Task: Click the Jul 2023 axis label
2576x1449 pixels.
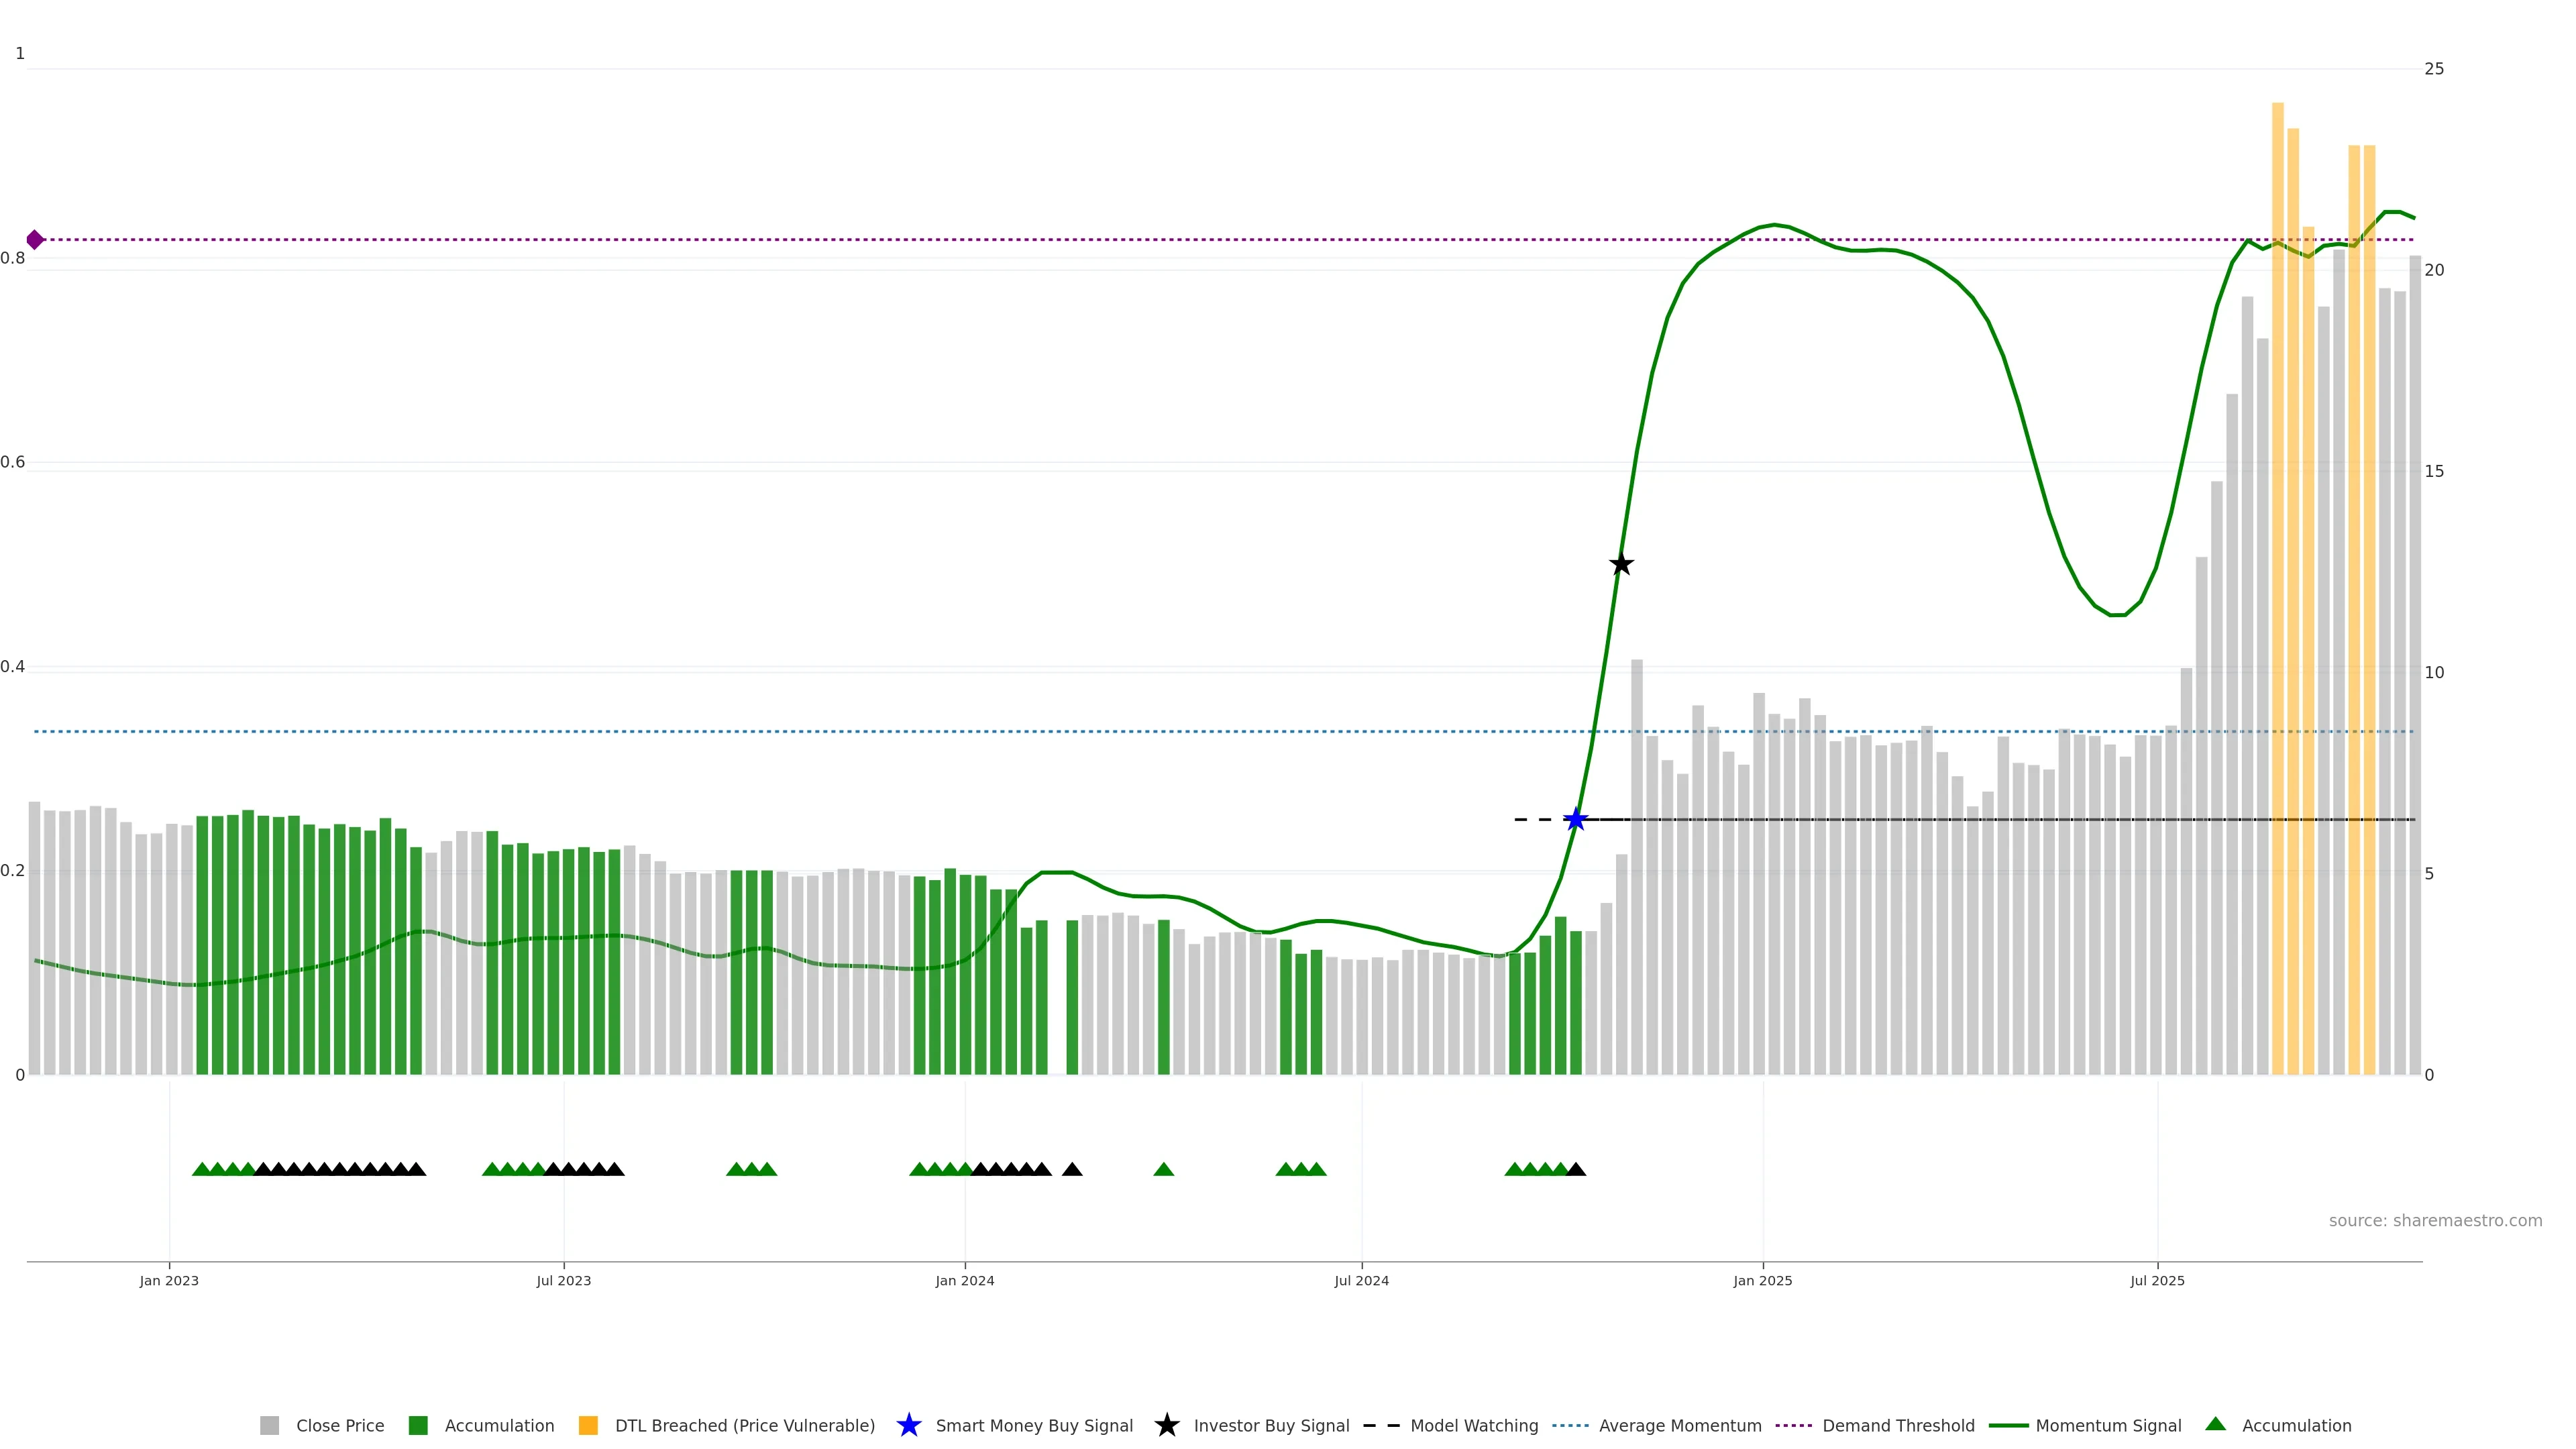Action: [563, 1281]
